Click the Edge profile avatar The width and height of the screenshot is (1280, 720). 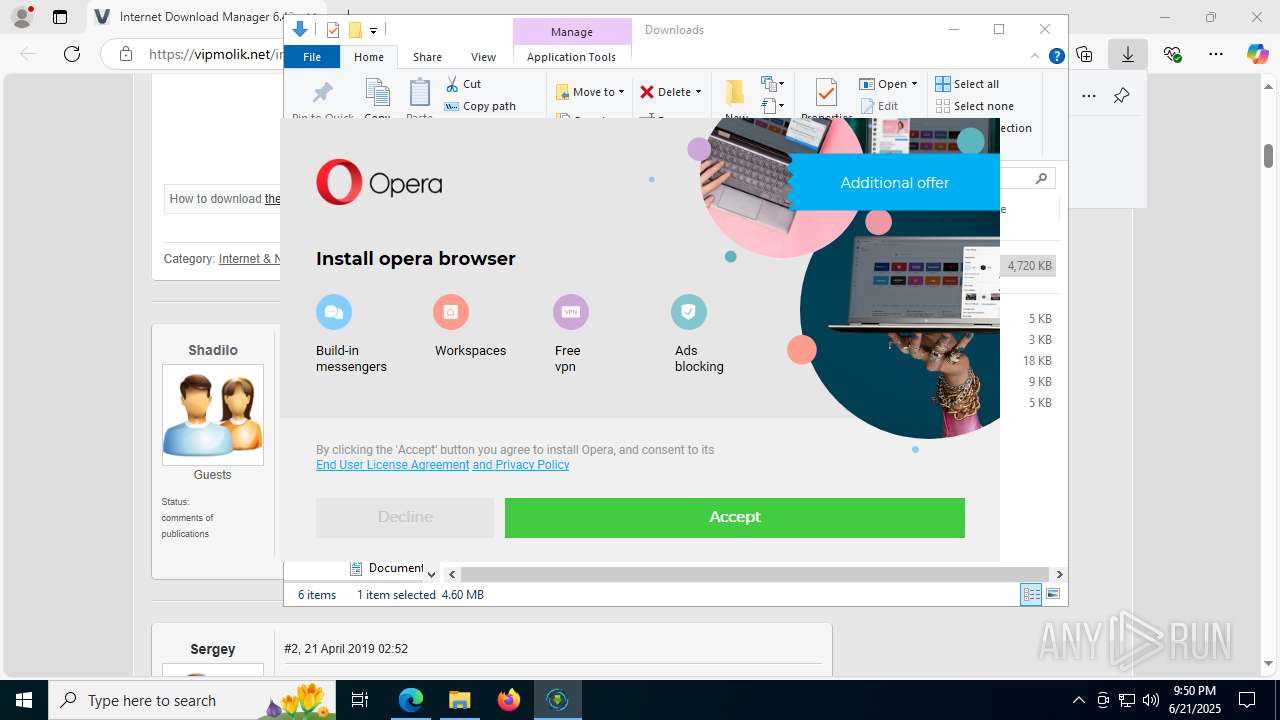click(21, 17)
